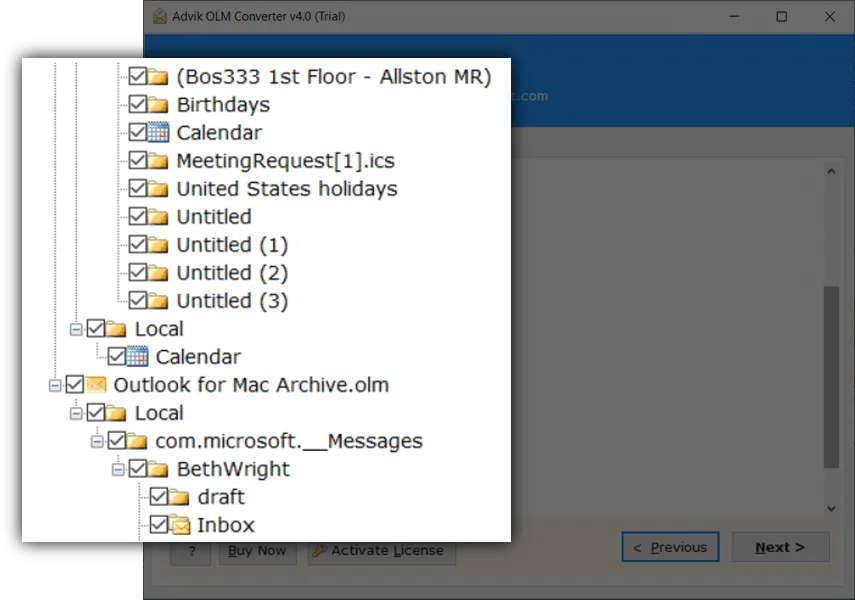Screen dimensions: 855x600
Task: Click the calendar icon under the first Local folder
Action: point(137,357)
